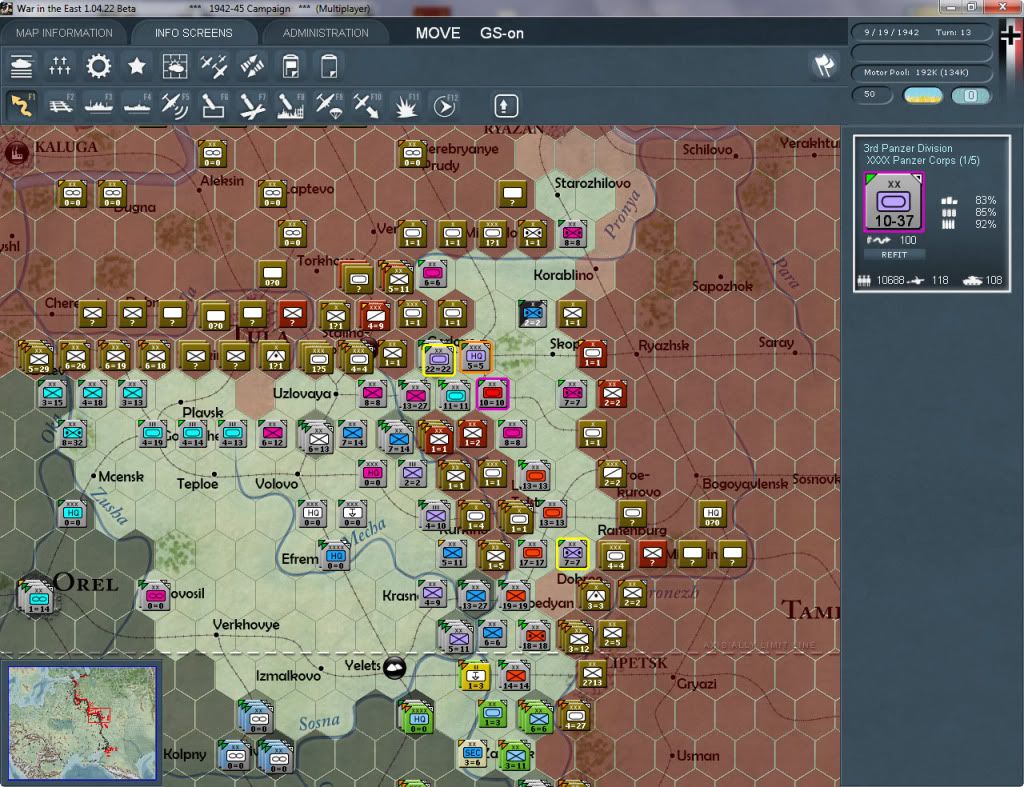The image size is (1024, 787).
Task: Click the 3rd Panzer 10-37 counter in side panel
Action: click(894, 202)
